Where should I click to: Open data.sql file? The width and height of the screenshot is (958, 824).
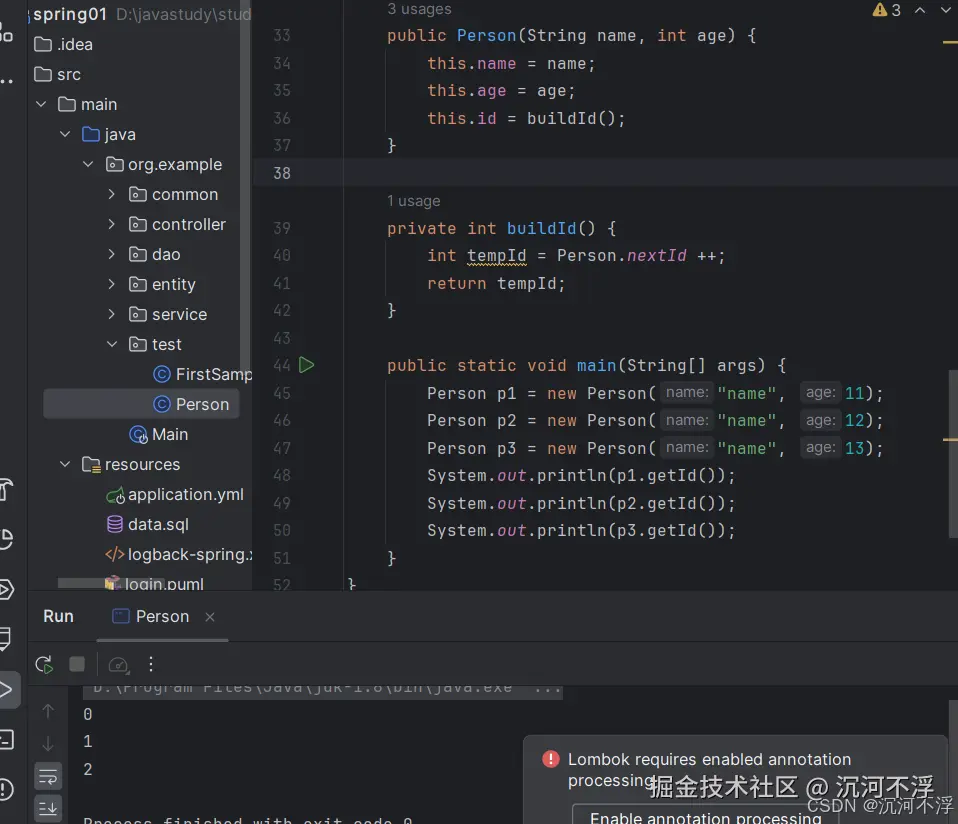148,525
